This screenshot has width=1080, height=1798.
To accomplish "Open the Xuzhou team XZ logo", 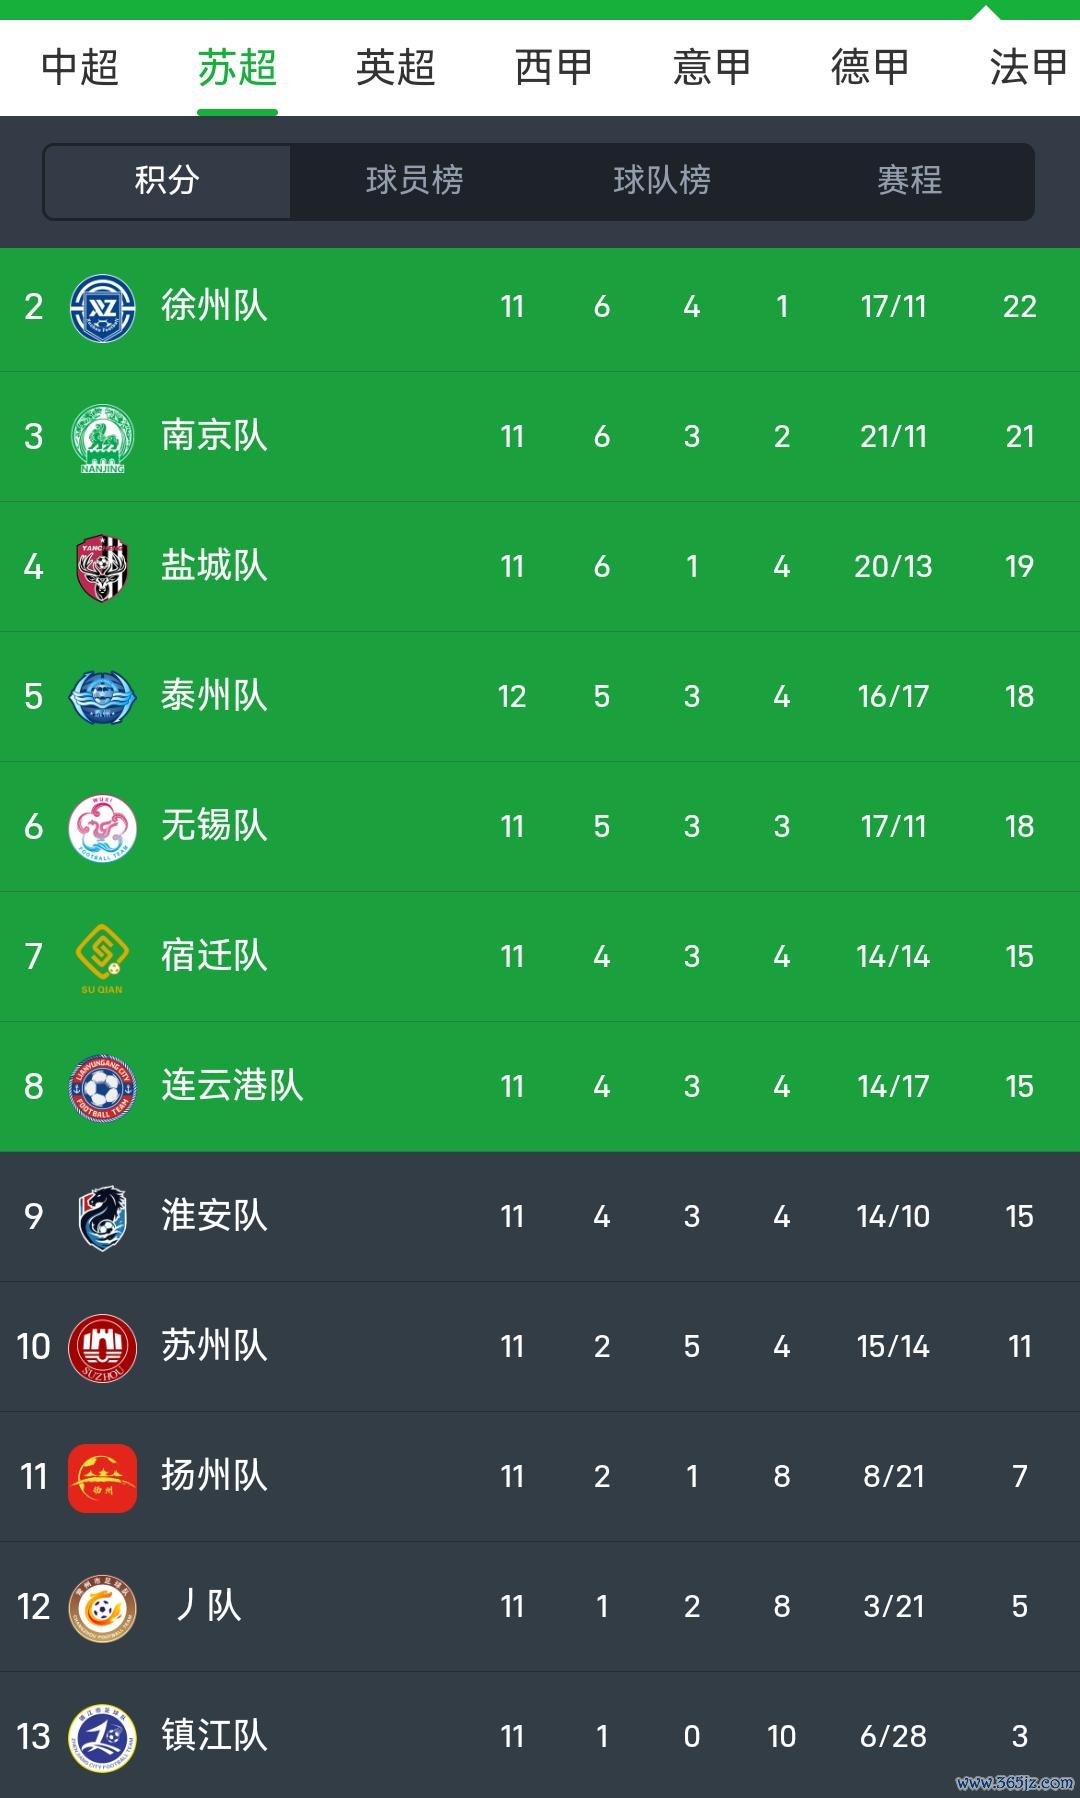I will coord(102,307).
